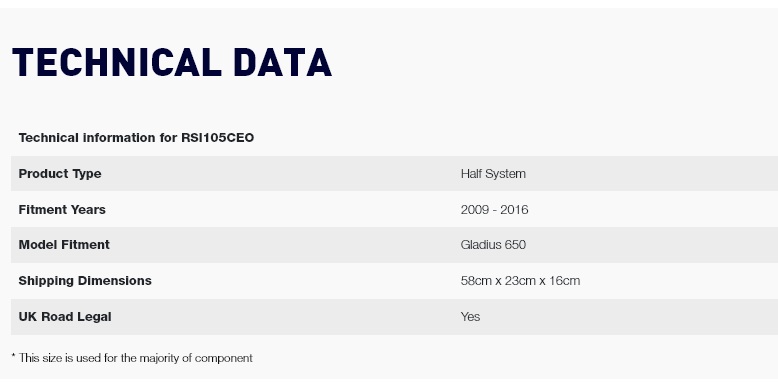Click the Model Fitment row label
The height and width of the screenshot is (388, 778).
tap(64, 245)
